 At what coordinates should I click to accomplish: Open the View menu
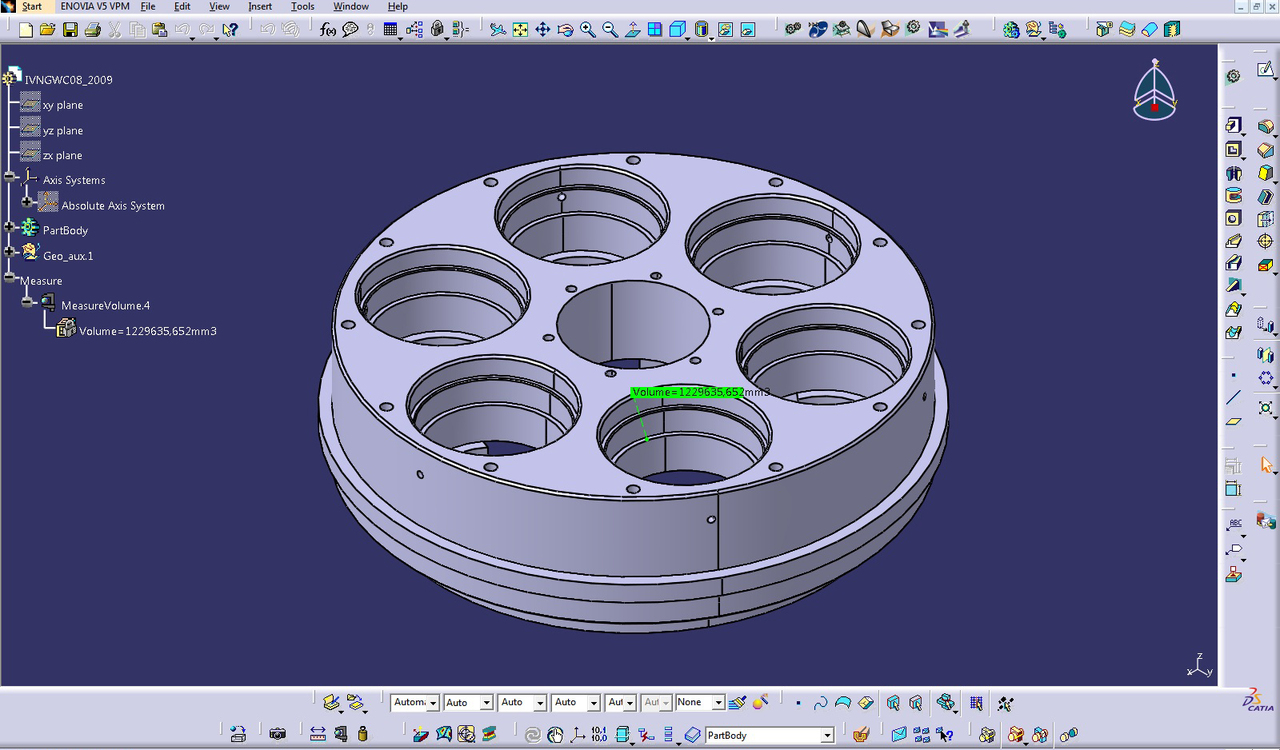(219, 6)
